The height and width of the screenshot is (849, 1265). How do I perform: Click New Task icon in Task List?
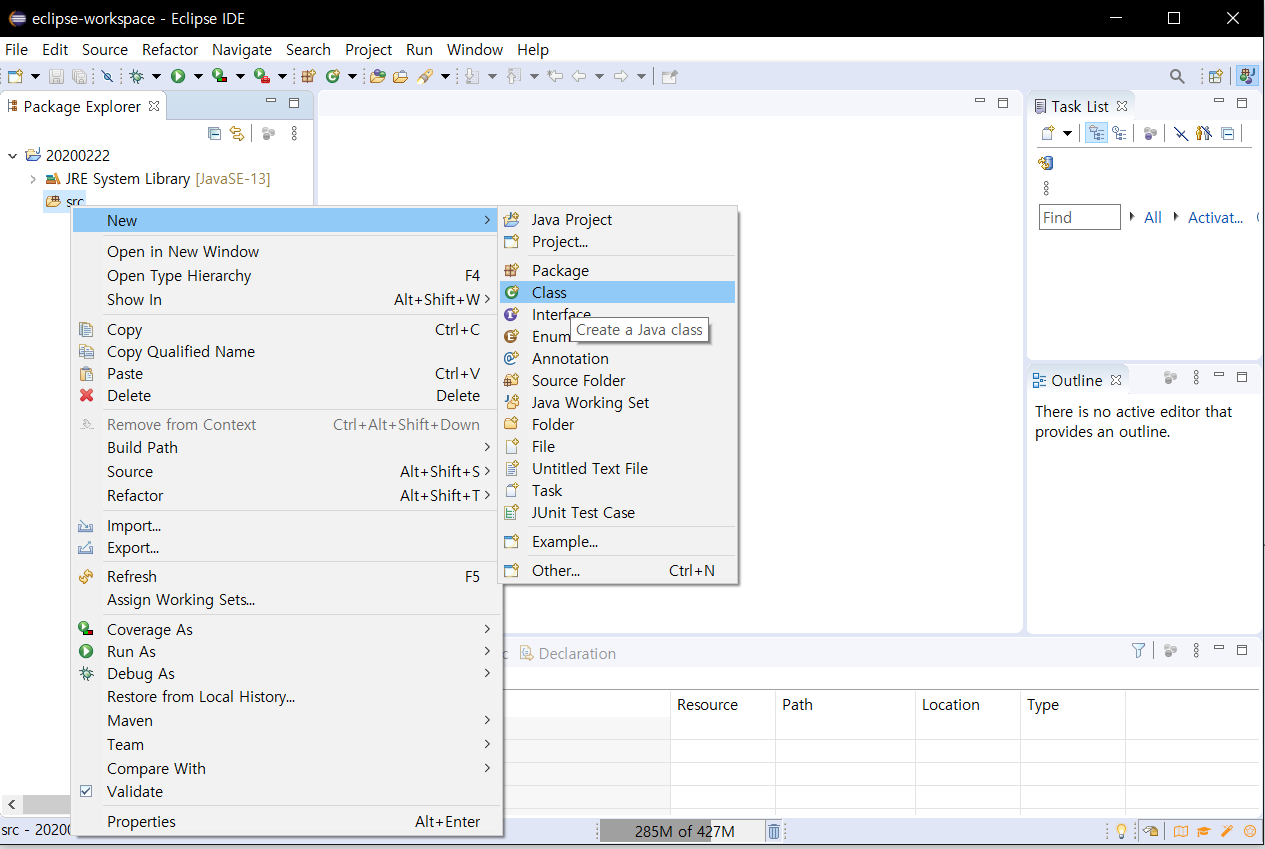coord(1047,133)
